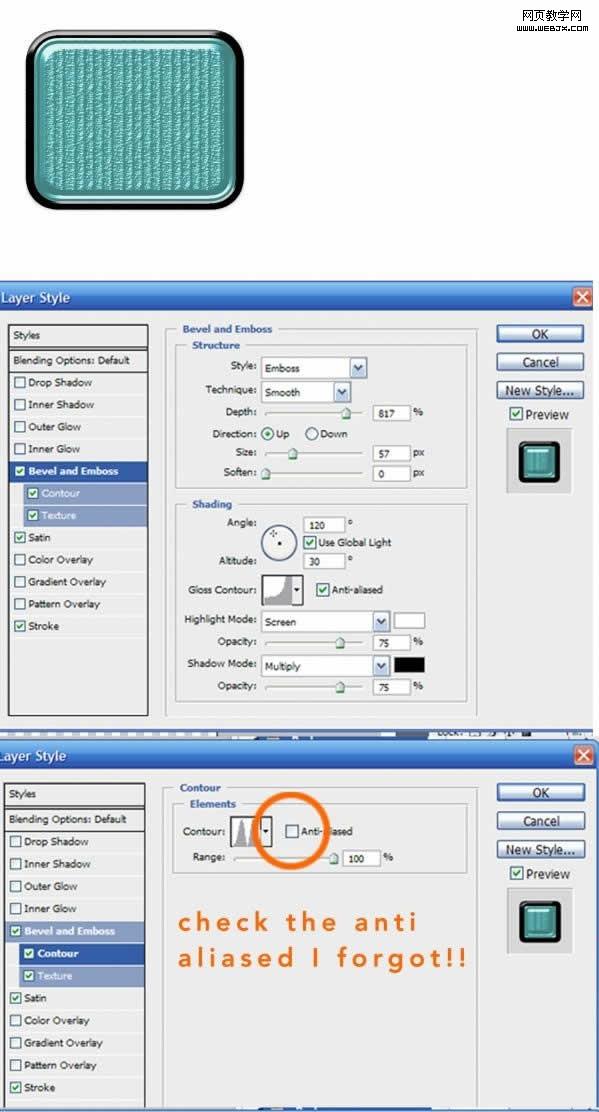
Task: Uncheck Stroke in Bevel and Emboss dialog
Action: point(19,626)
